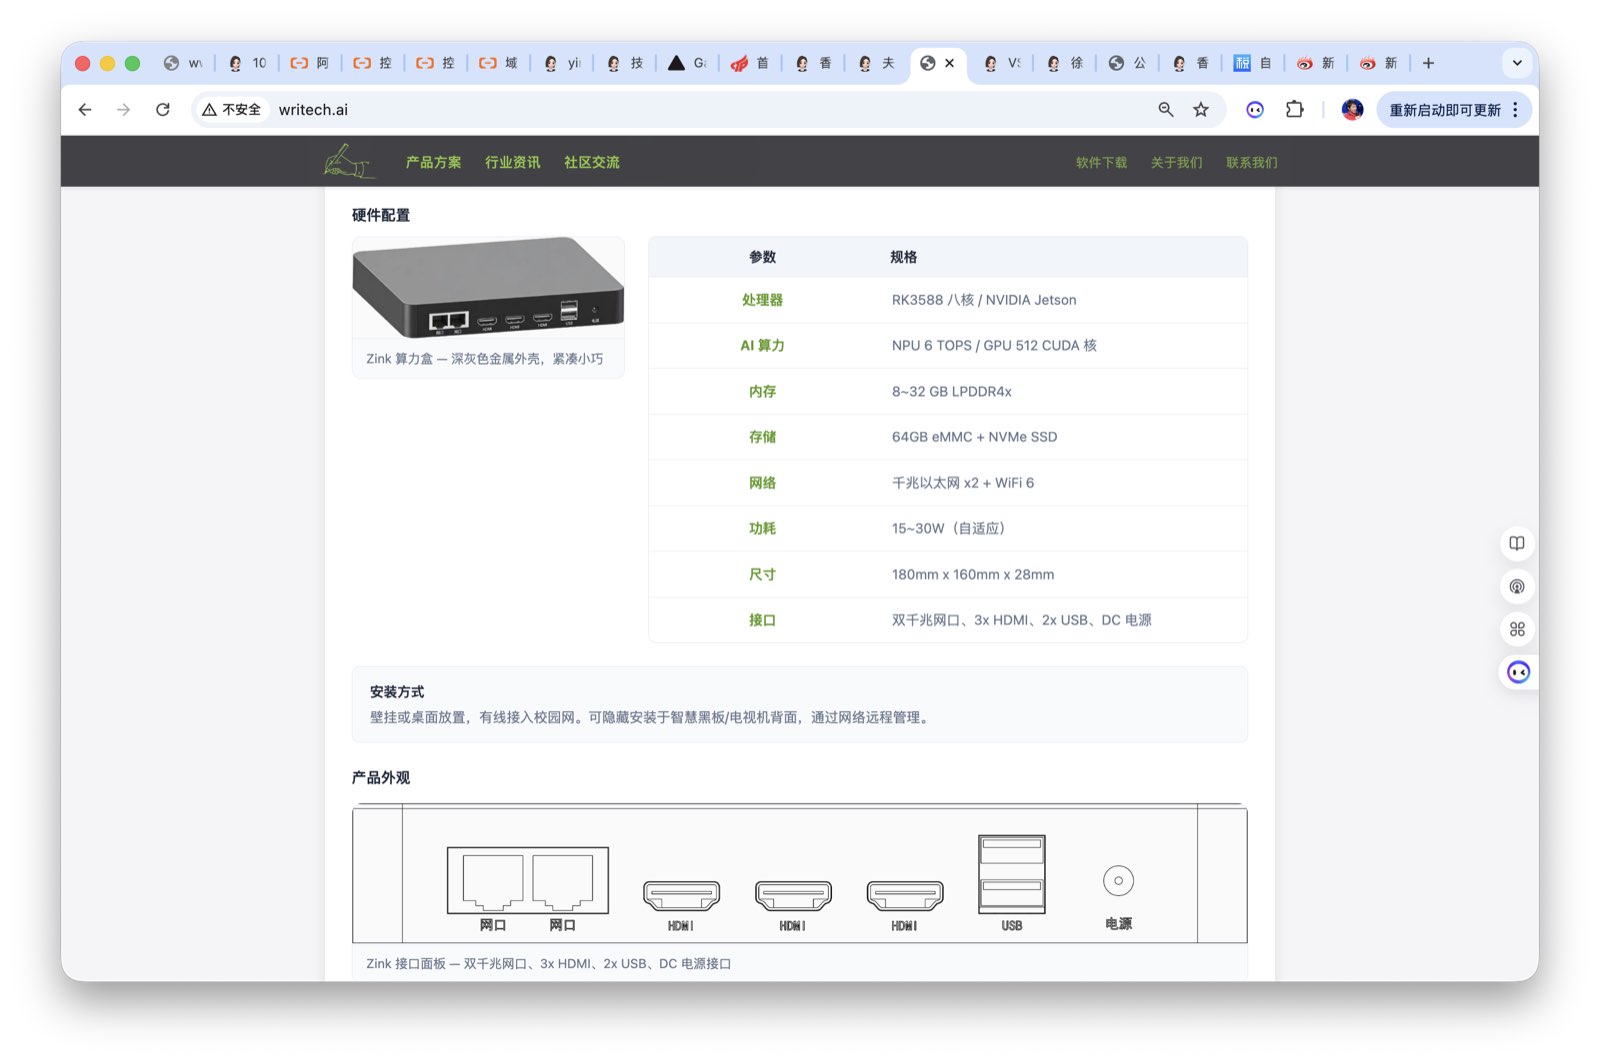Viewport: 1600px width, 1062px height.
Task: Open the Chrome three-dot menu
Action: (x=1516, y=110)
